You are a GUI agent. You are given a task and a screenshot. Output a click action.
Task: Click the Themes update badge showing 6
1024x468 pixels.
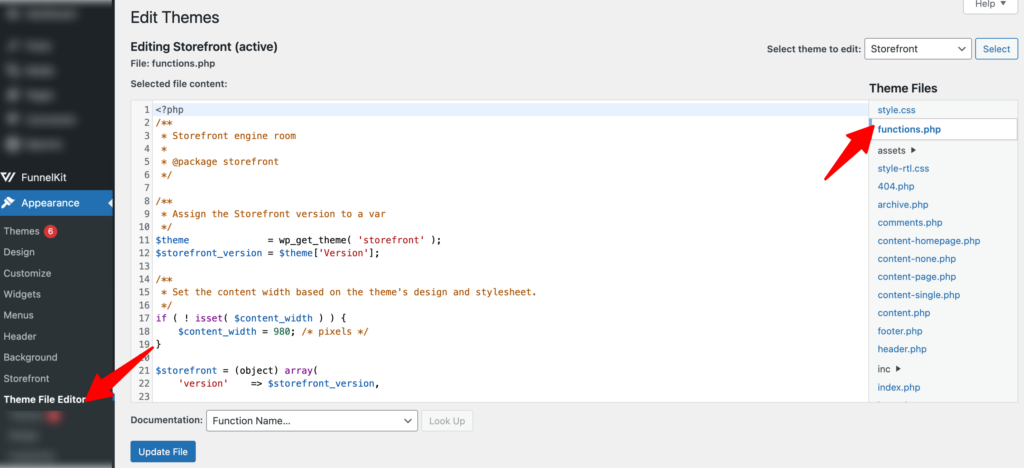50,231
